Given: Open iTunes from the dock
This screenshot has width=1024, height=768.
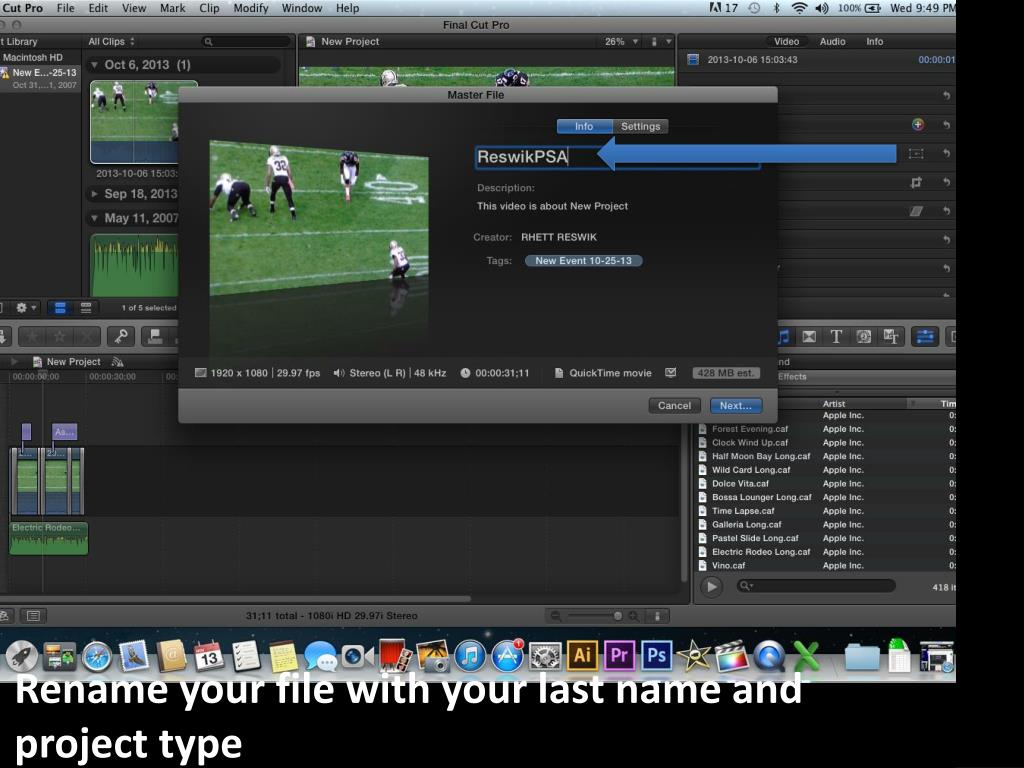Looking at the screenshot, I should coord(469,656).
